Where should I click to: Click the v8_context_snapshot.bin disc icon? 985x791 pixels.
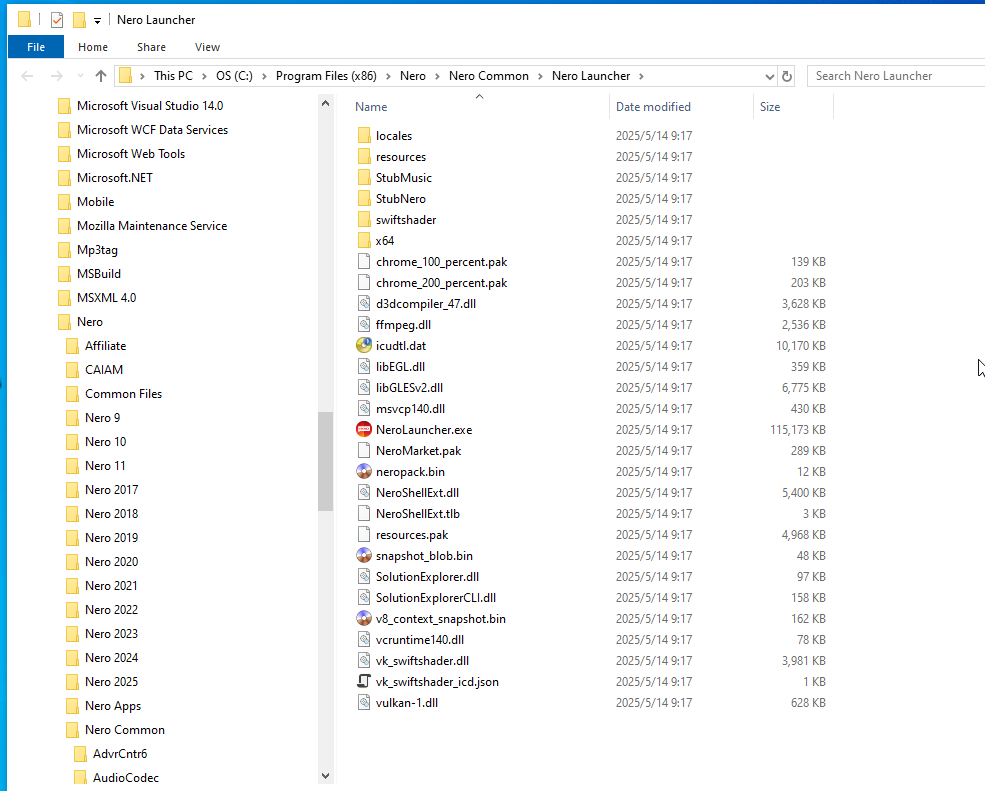364,619
